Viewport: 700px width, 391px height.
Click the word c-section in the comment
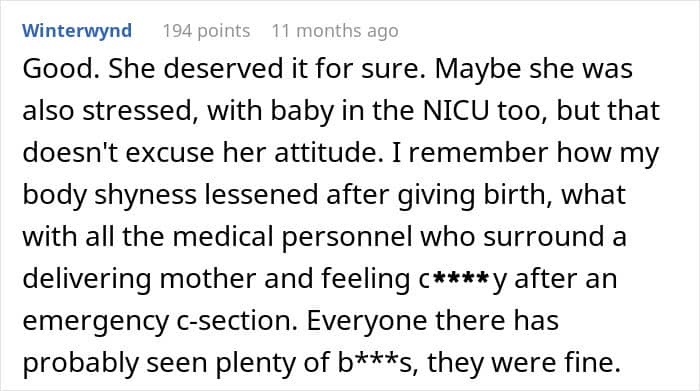tap(237, 320)
